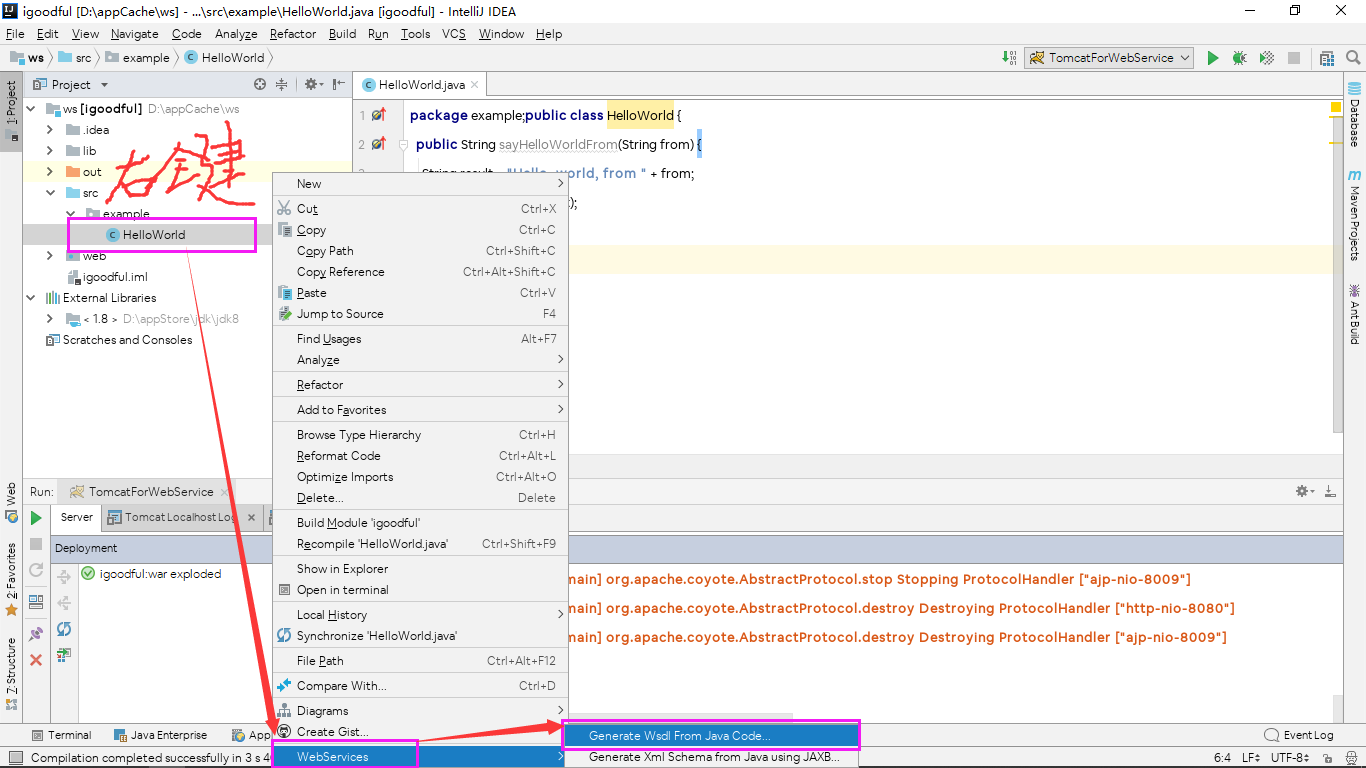Collapse the ws [igoodful] root node

click(30, 109)
